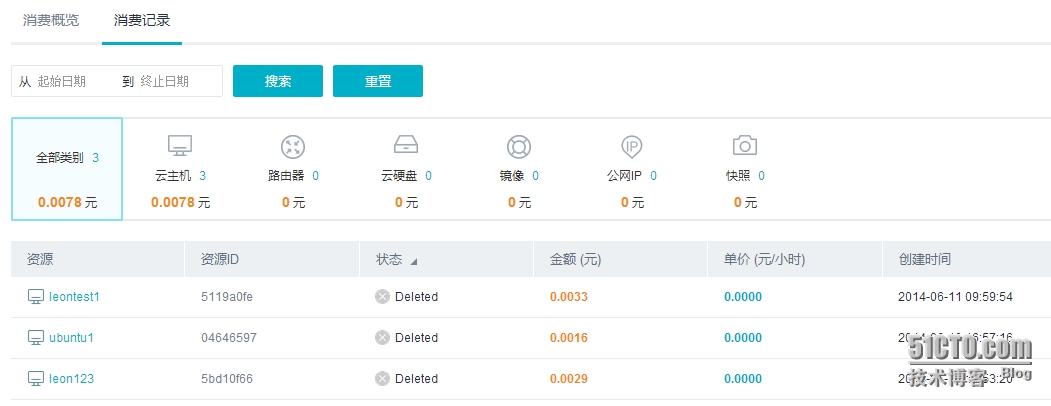Filter by 镜像 image icon
Image resolution: width=1051 pixels, height=406 pixels.
point(519,146)
